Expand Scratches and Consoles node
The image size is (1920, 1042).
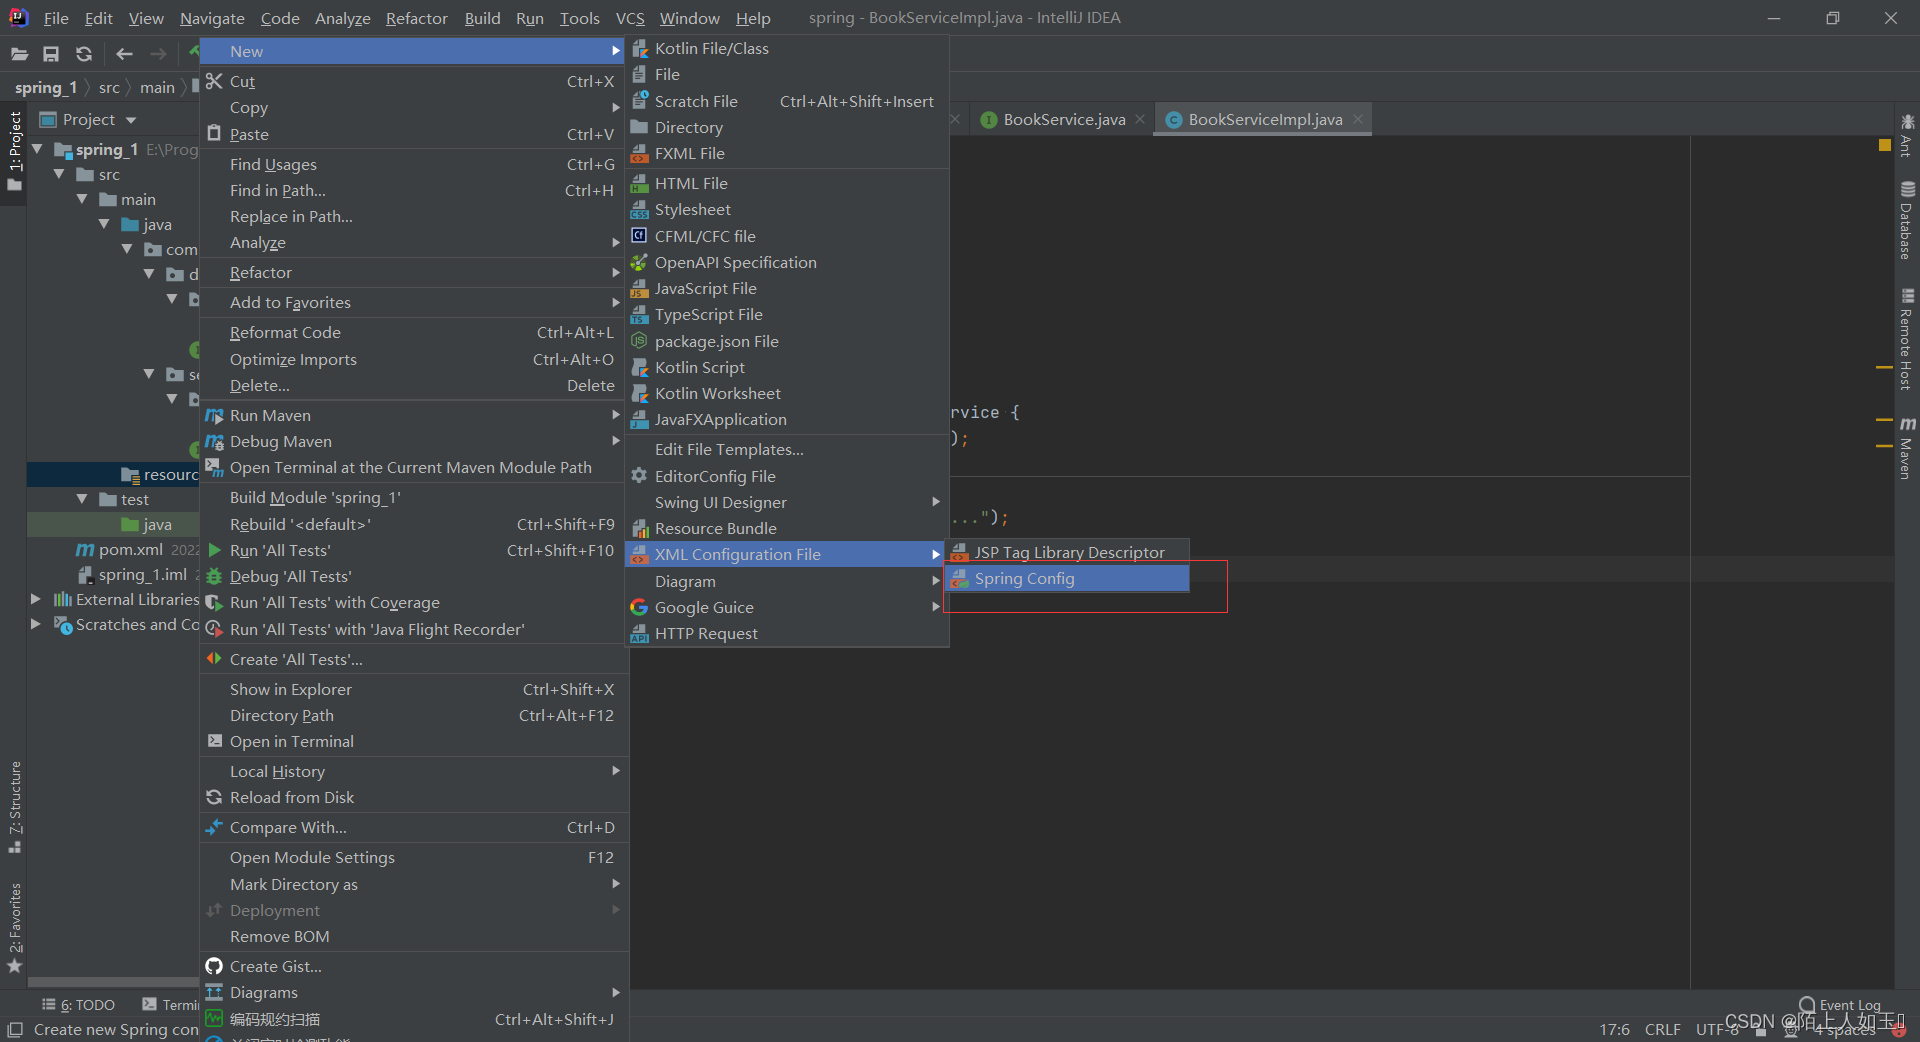point(36,624)
